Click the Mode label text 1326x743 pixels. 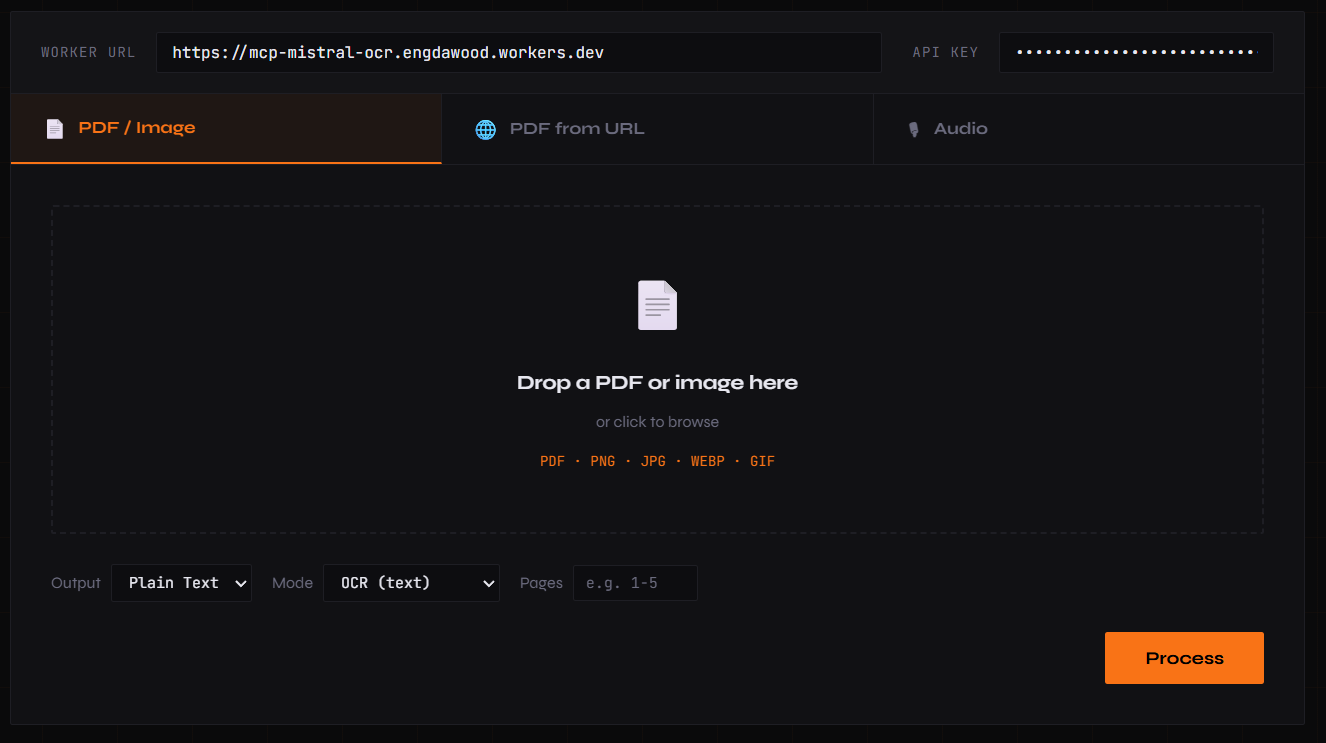[x=292, y=583]
